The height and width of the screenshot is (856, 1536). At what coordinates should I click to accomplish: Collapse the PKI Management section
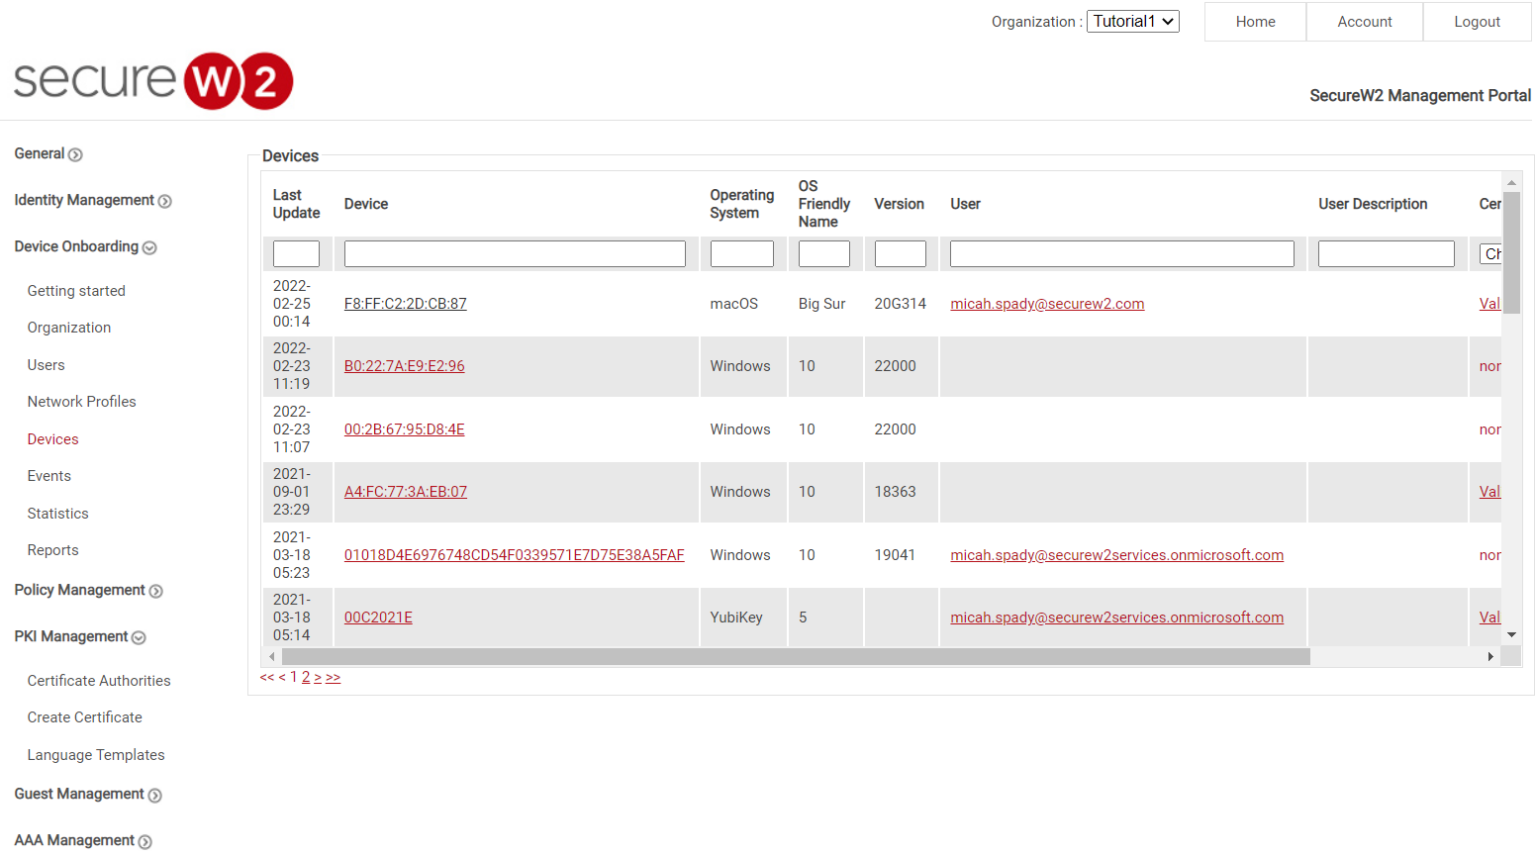139,638
